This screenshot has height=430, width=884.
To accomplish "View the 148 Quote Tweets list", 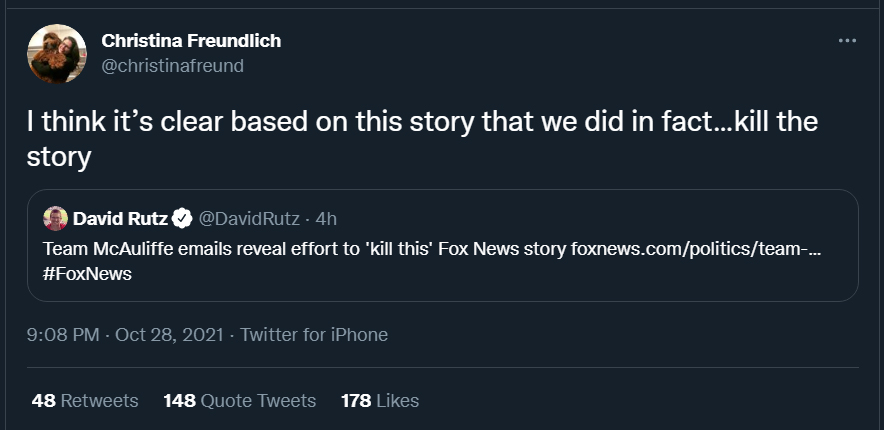I will pos(240,401).
